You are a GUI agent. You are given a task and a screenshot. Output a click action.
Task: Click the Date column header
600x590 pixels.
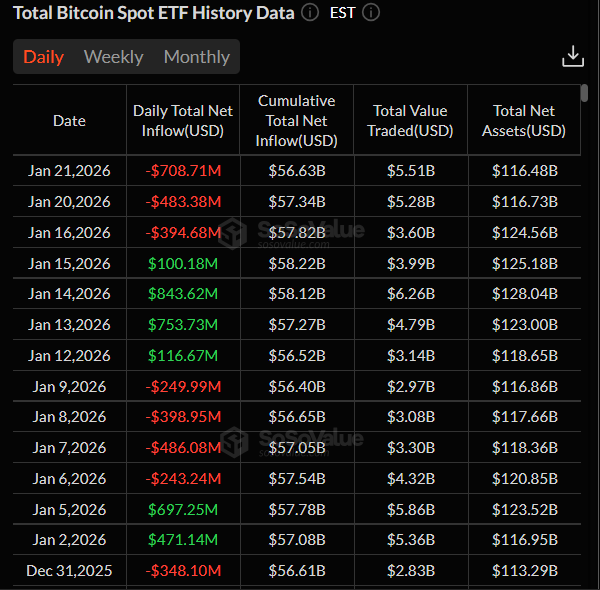coord(69,121)
